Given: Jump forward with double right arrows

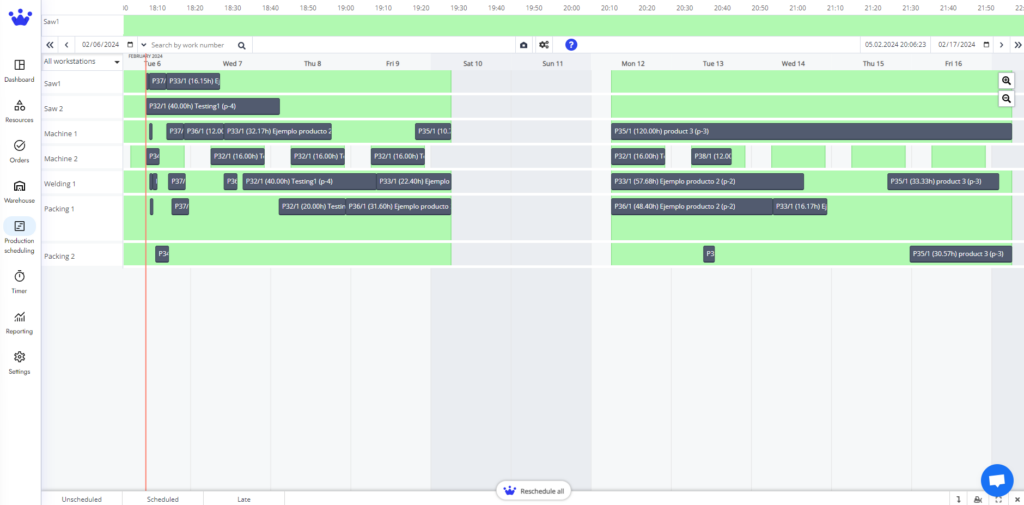Looking at the screenshot, I should point(1017,45).
